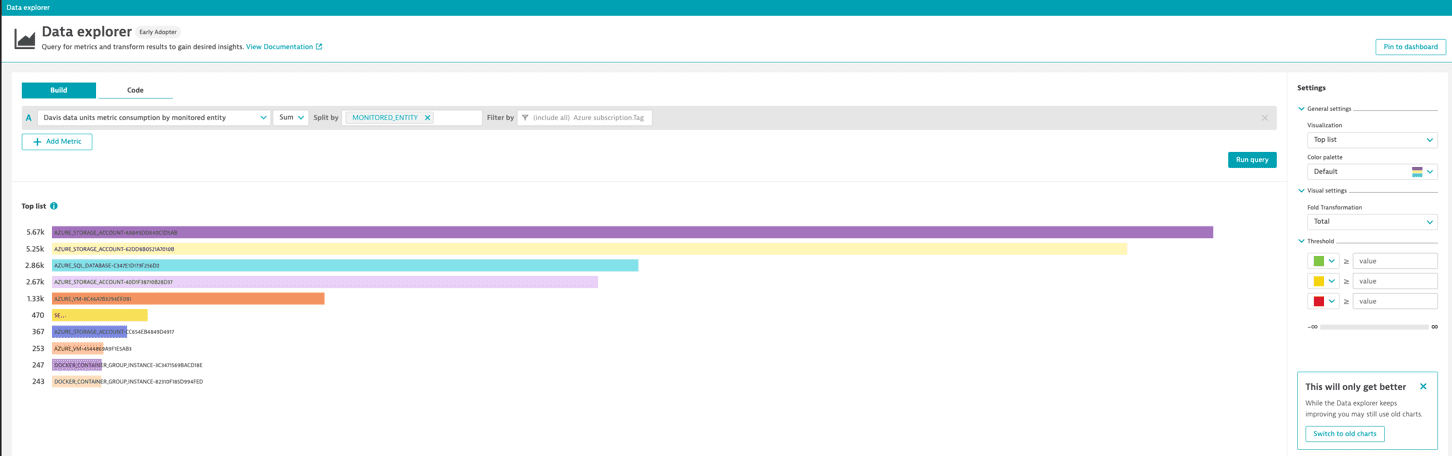Open the green threshold color picker
The image size is (1452, 456).
tap(1323, 261)
